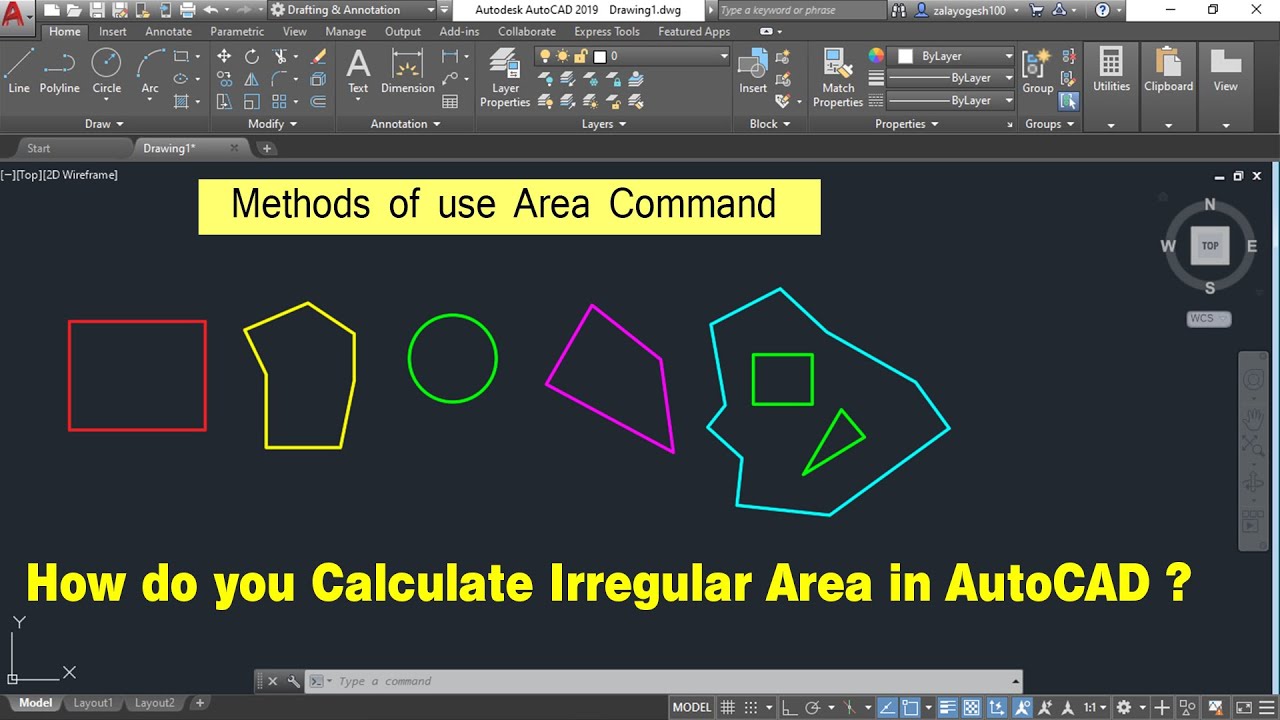Click the Start file tab

pos(38,148)
